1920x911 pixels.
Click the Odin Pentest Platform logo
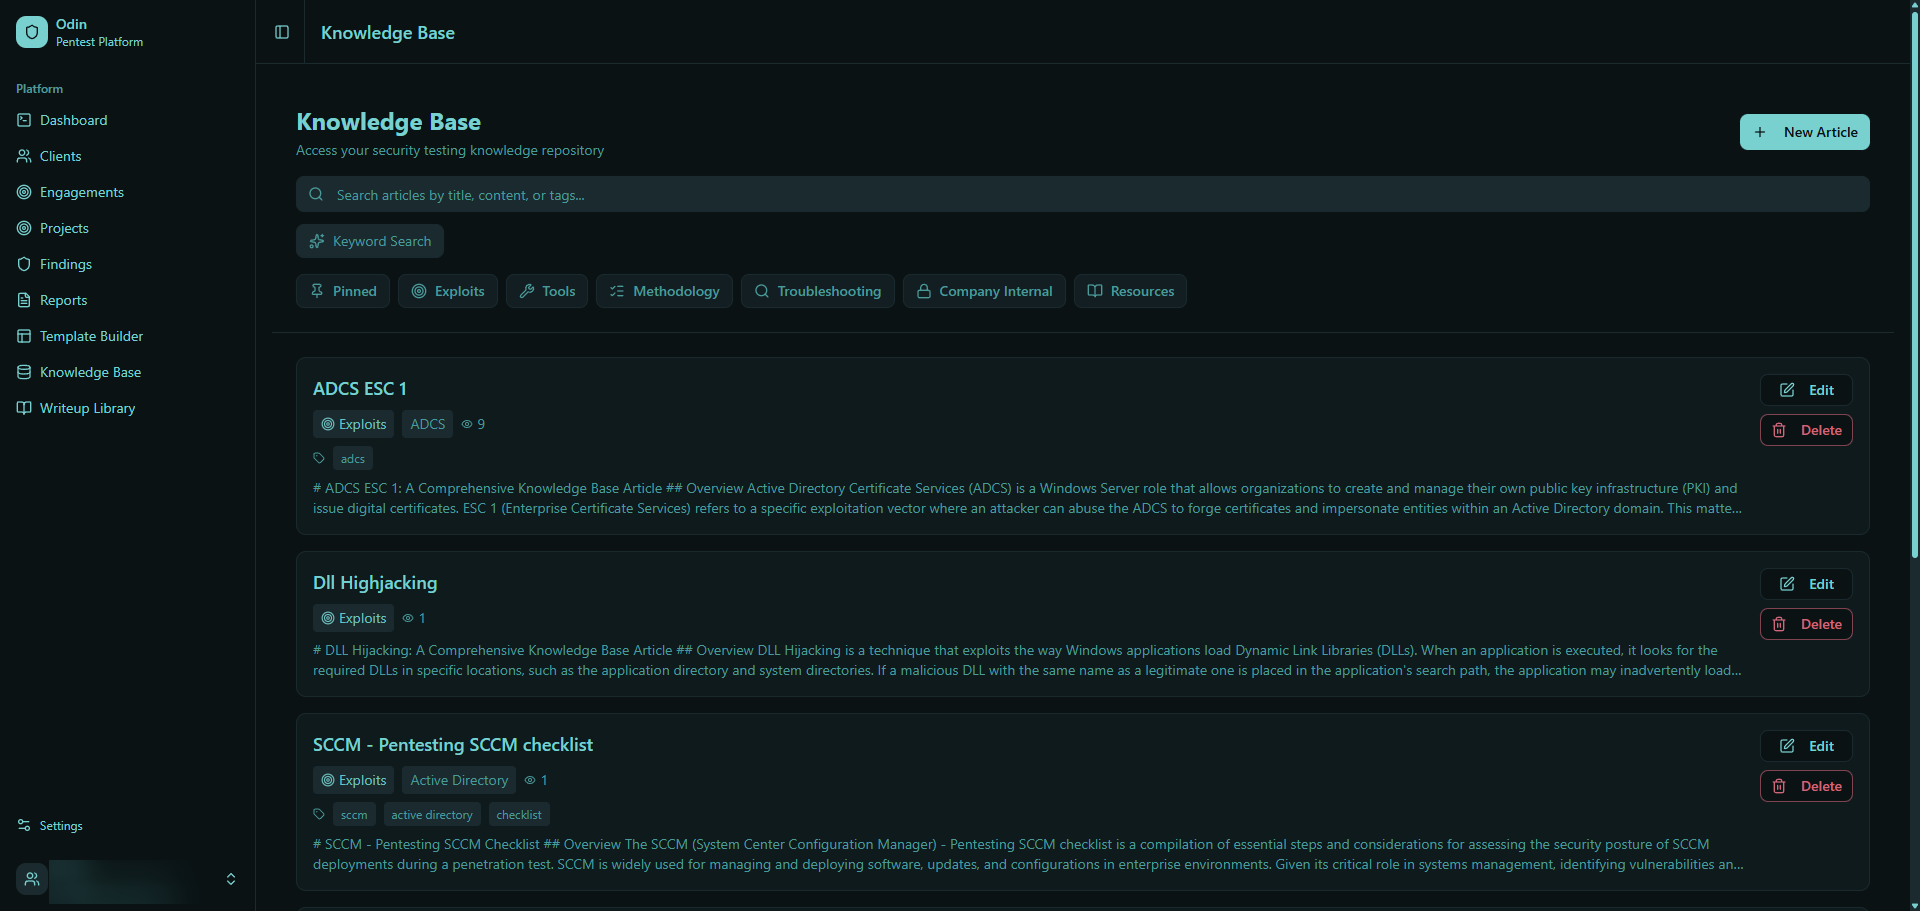(x=31, y=31)
